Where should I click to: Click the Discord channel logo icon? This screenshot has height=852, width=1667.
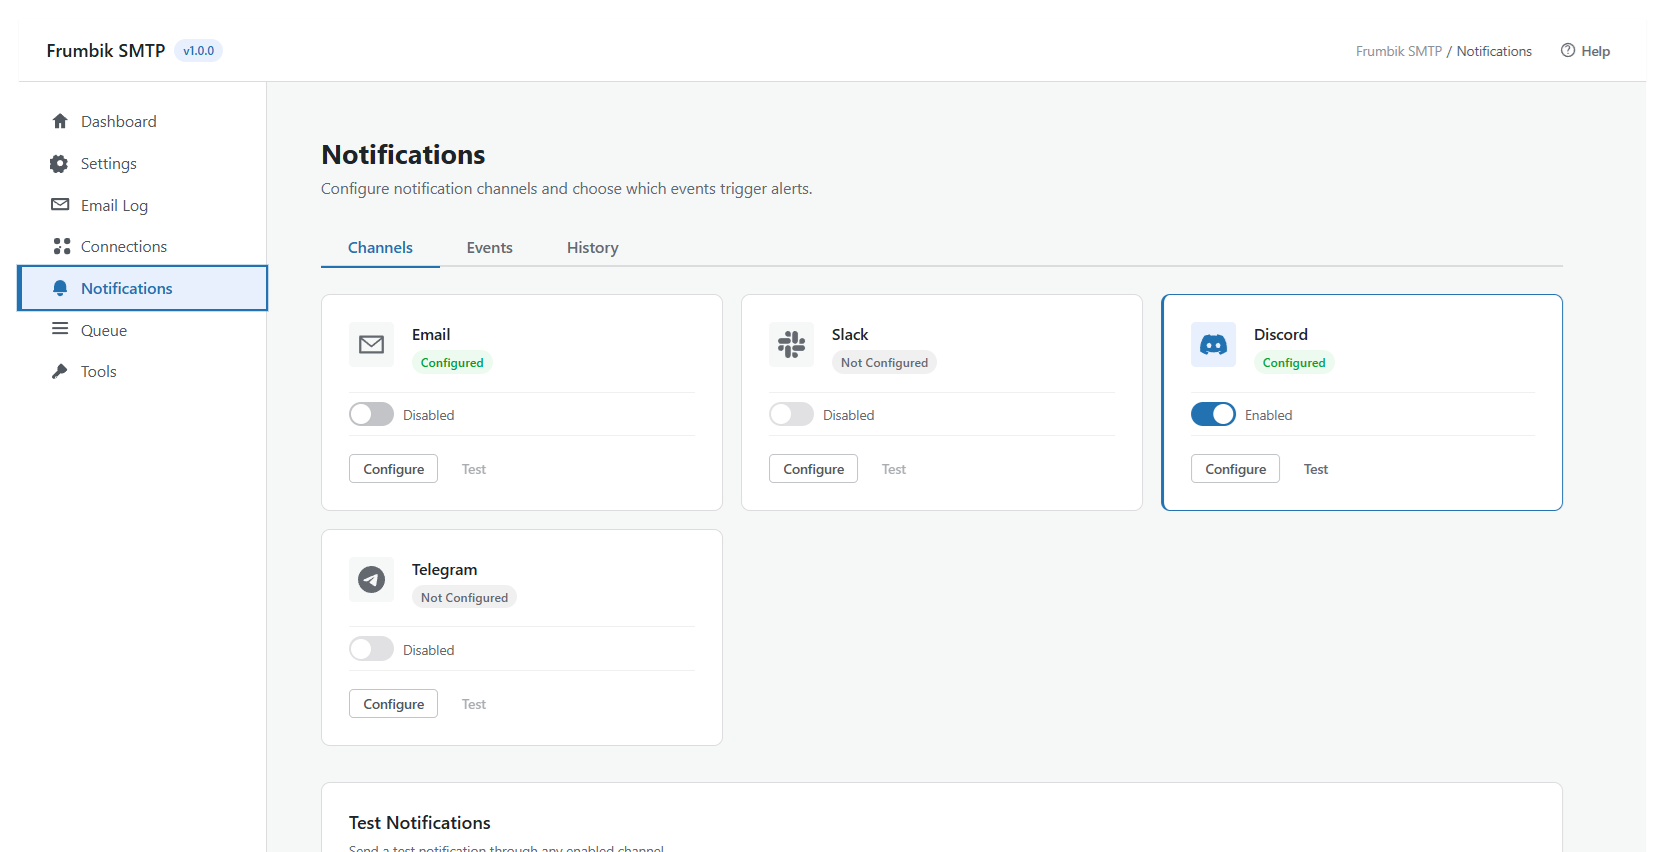tap(1213, 345)
